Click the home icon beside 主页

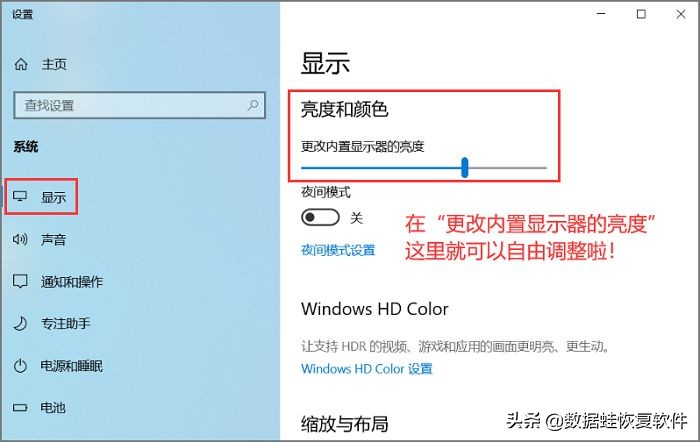21,64
